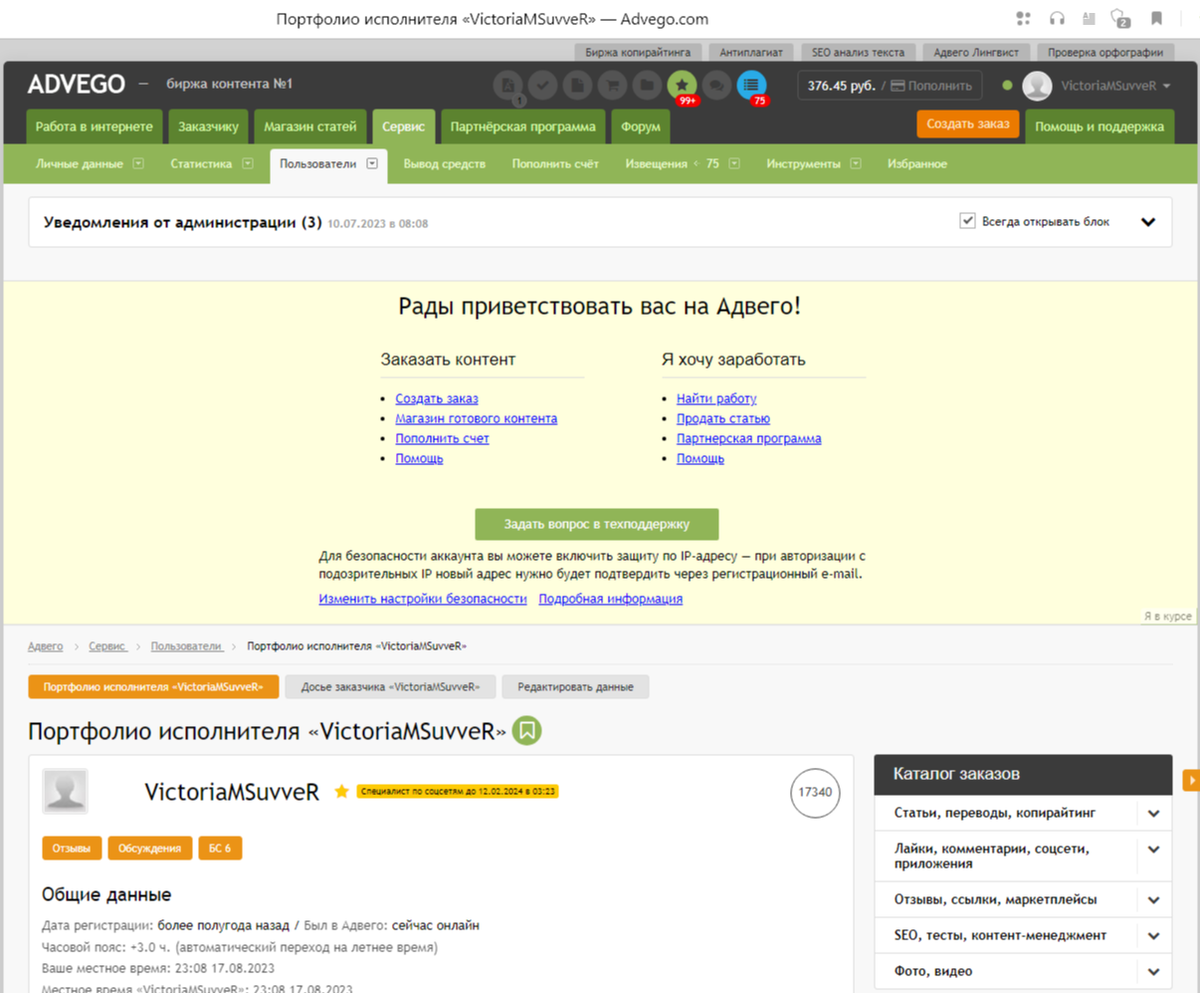Open the Статистика dropdown arrow
This screenshot has width=1200, height=993.
[247, 164]
